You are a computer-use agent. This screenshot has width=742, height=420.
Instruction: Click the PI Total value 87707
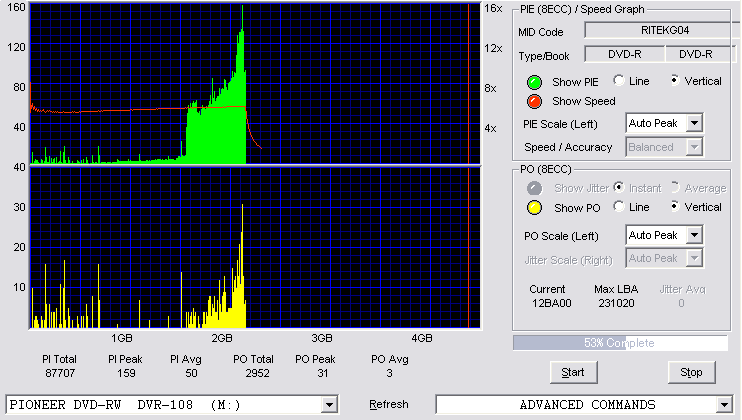(60, 373)
